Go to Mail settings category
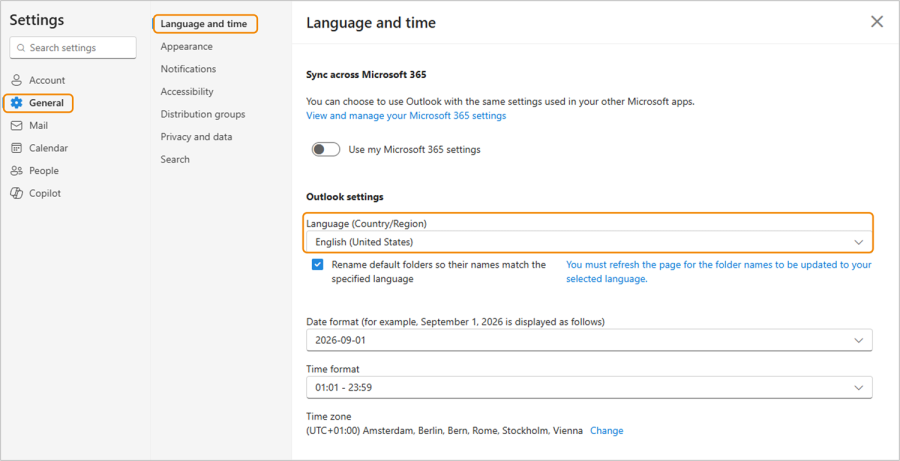 [38, 125]
